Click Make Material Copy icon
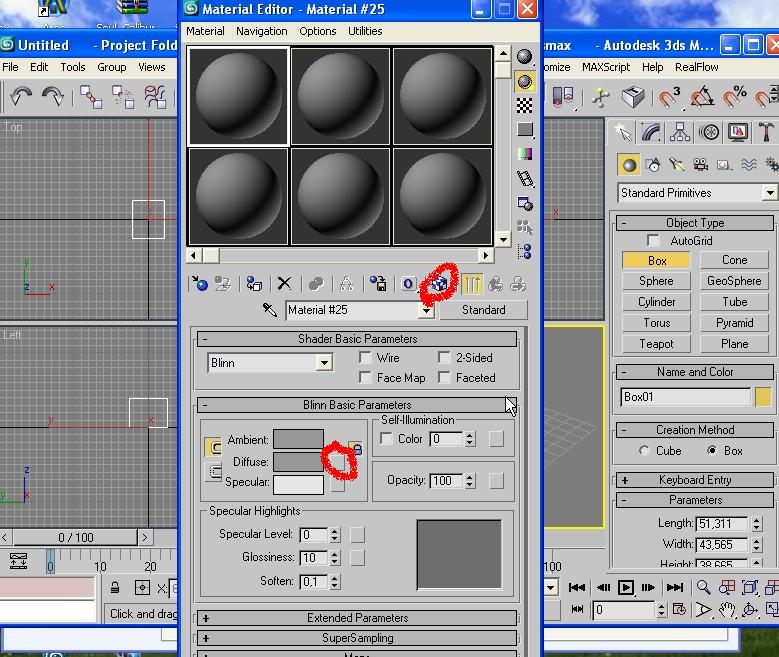Viewport: 779px width, 657px height. pyautogui.click(x=316, y=284)
